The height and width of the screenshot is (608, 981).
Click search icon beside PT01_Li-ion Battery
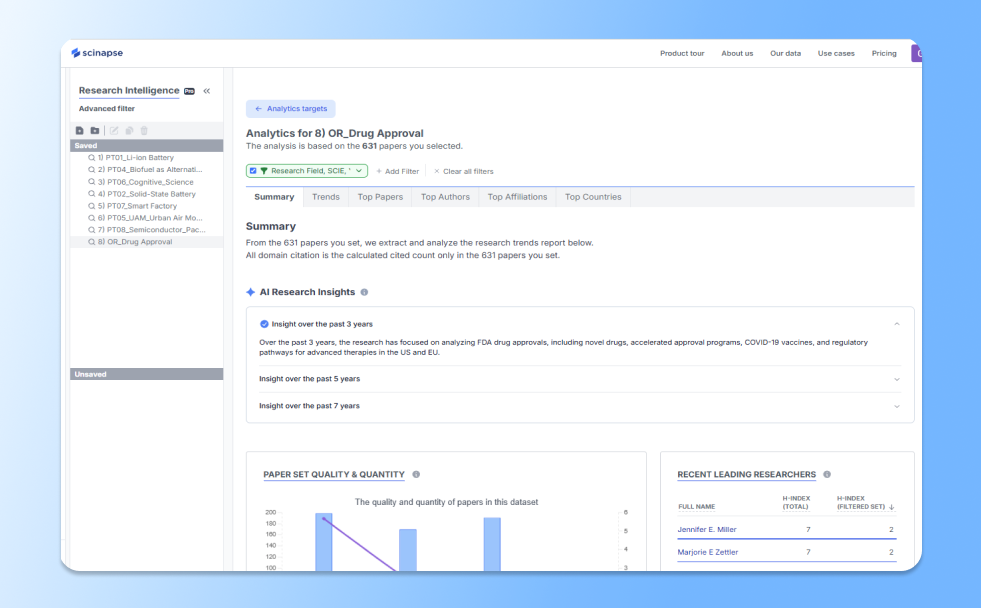point(91,158)
